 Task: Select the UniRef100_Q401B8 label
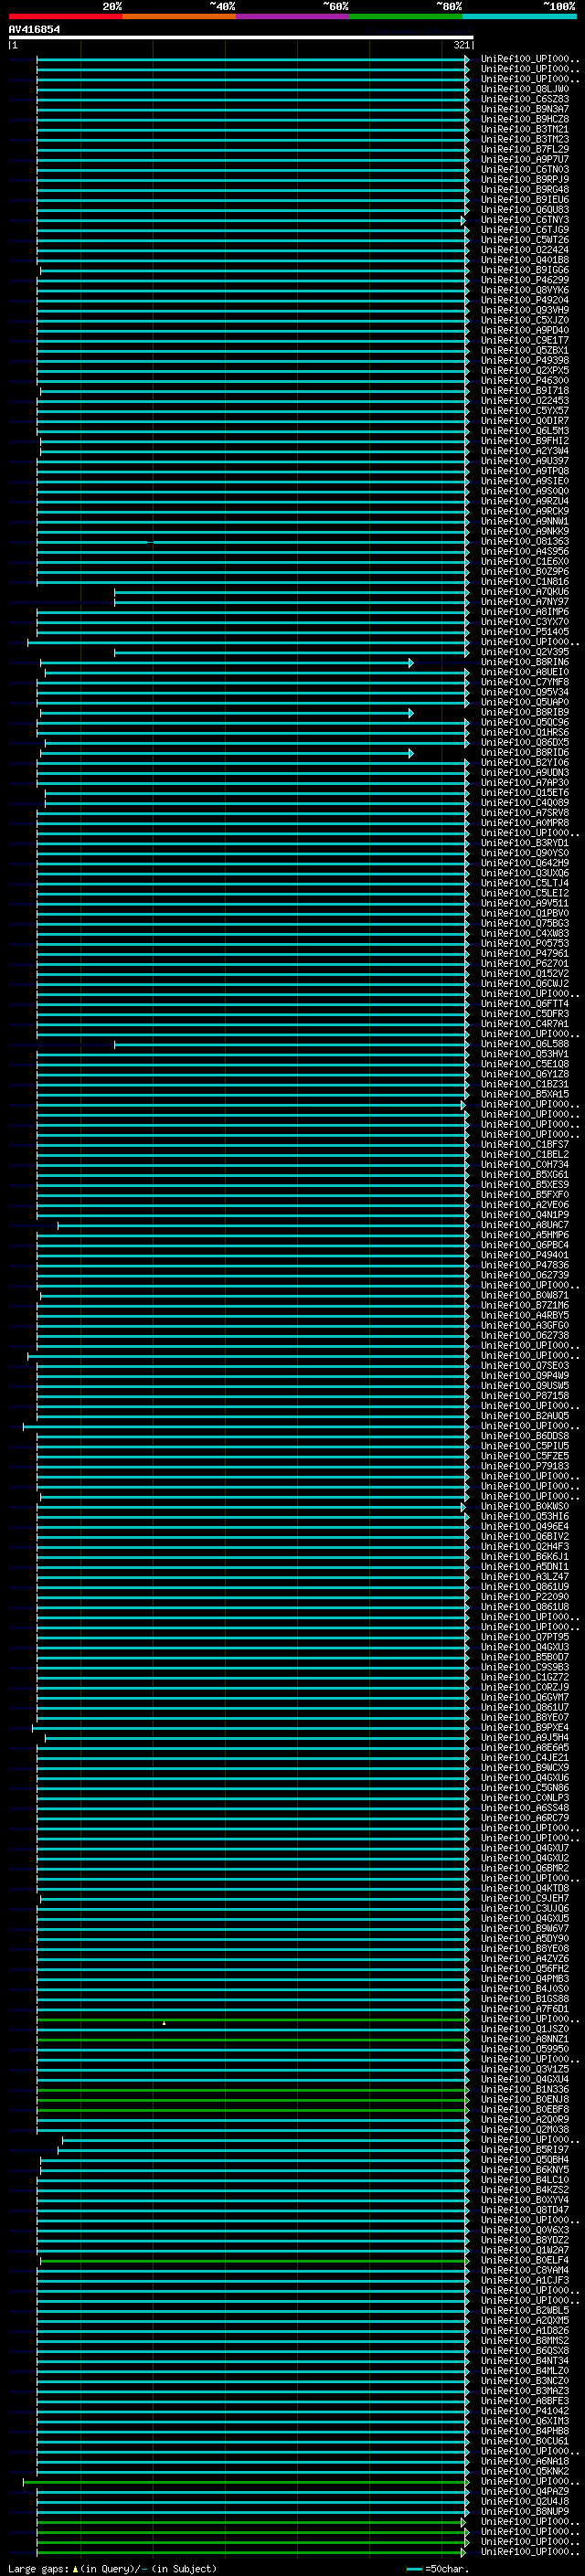[525, 260]
